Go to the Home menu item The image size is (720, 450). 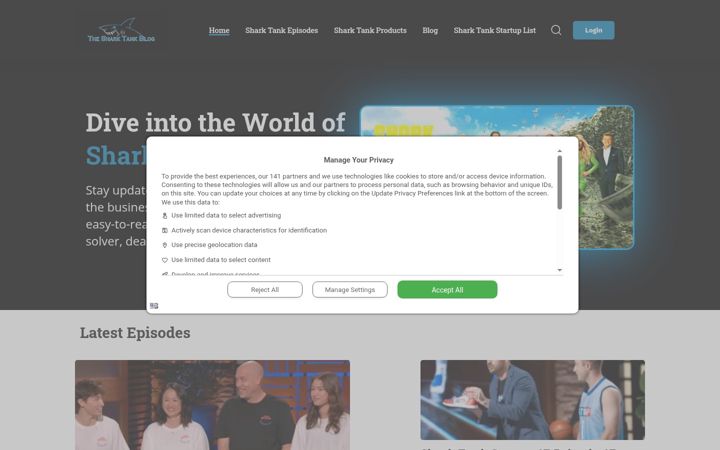coord(219,30)
